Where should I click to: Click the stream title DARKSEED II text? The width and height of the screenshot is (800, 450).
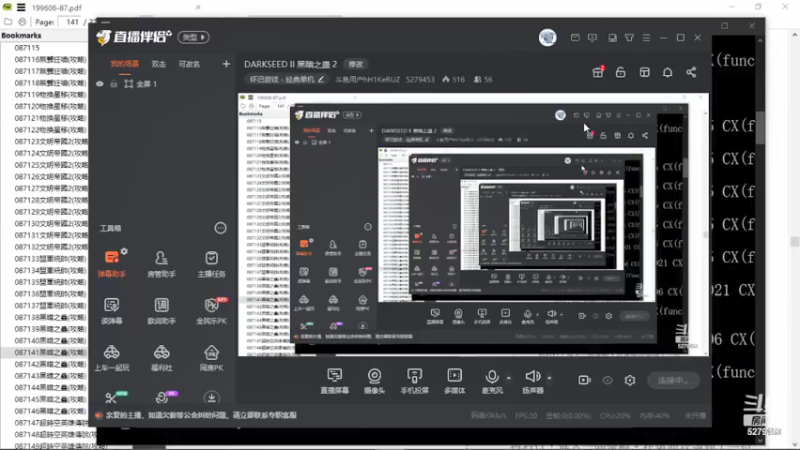290,64
